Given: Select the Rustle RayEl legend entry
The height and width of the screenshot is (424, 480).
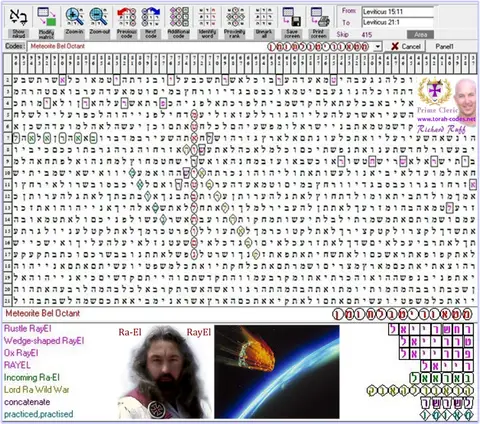Looking at the screenshot, I should pyautogui.click(x=28, y=329).
